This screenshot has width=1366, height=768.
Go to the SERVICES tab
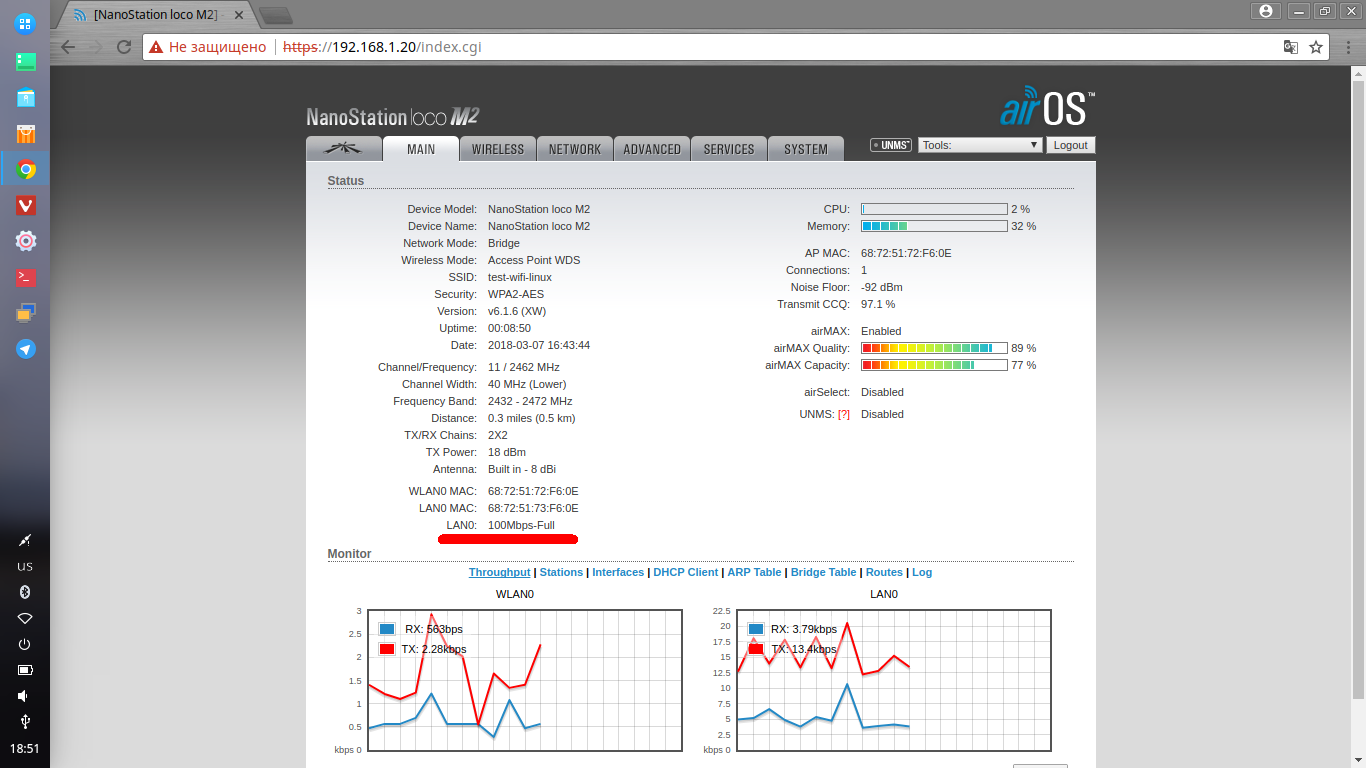pos(729,149)
